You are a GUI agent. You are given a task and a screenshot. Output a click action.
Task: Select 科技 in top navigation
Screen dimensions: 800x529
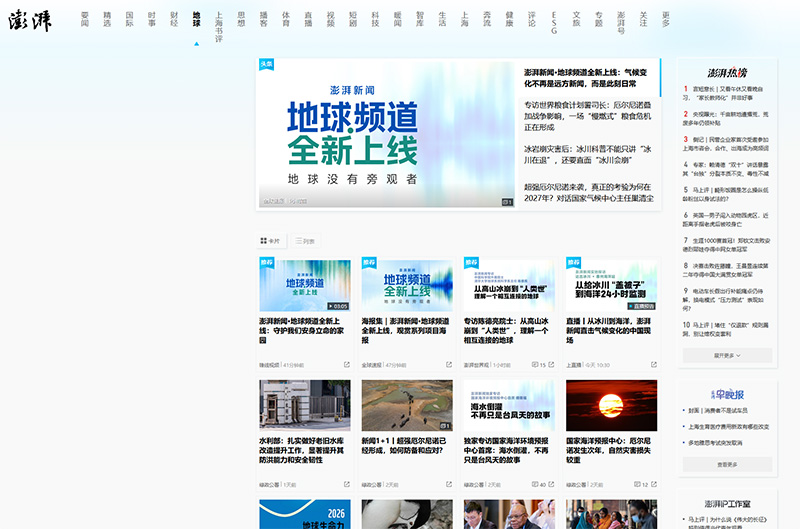[376, 19]
